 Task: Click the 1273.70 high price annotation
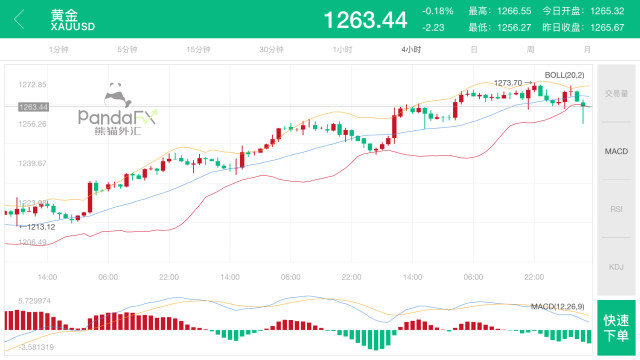click(508, 83)
